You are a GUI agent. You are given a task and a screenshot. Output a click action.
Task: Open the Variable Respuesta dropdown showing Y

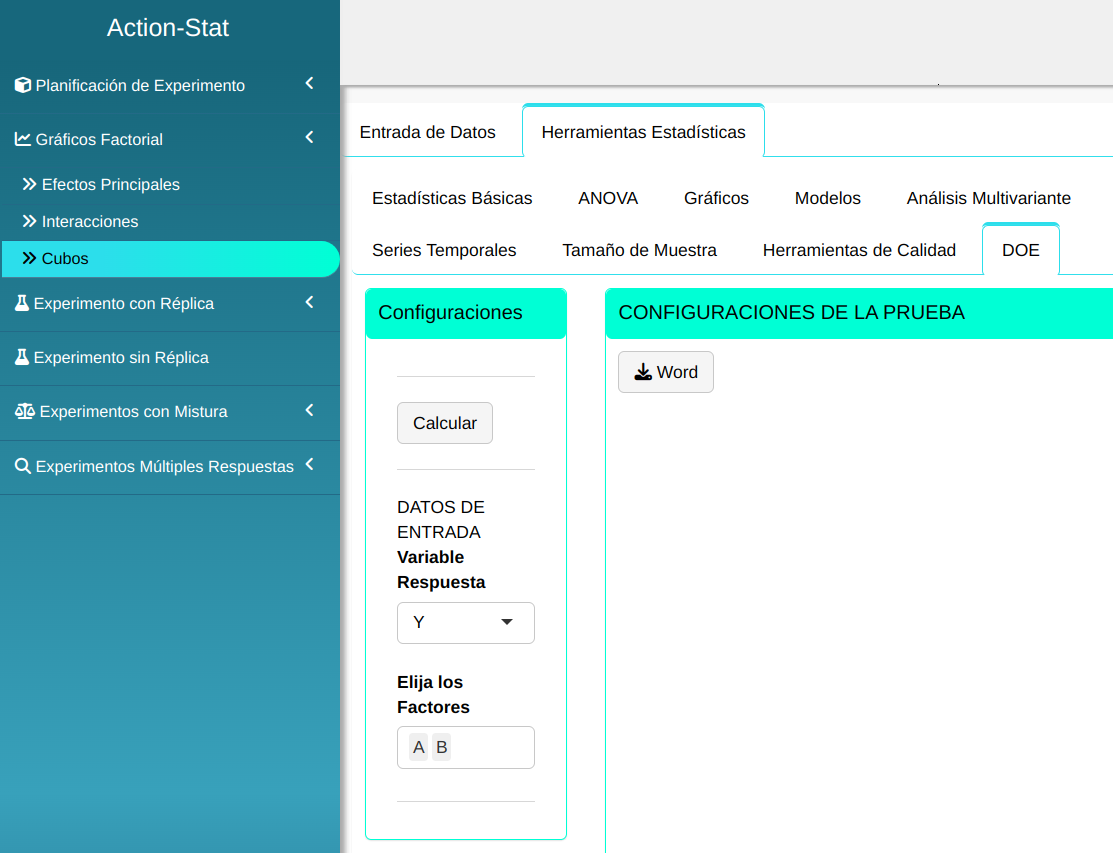[465, 622]
